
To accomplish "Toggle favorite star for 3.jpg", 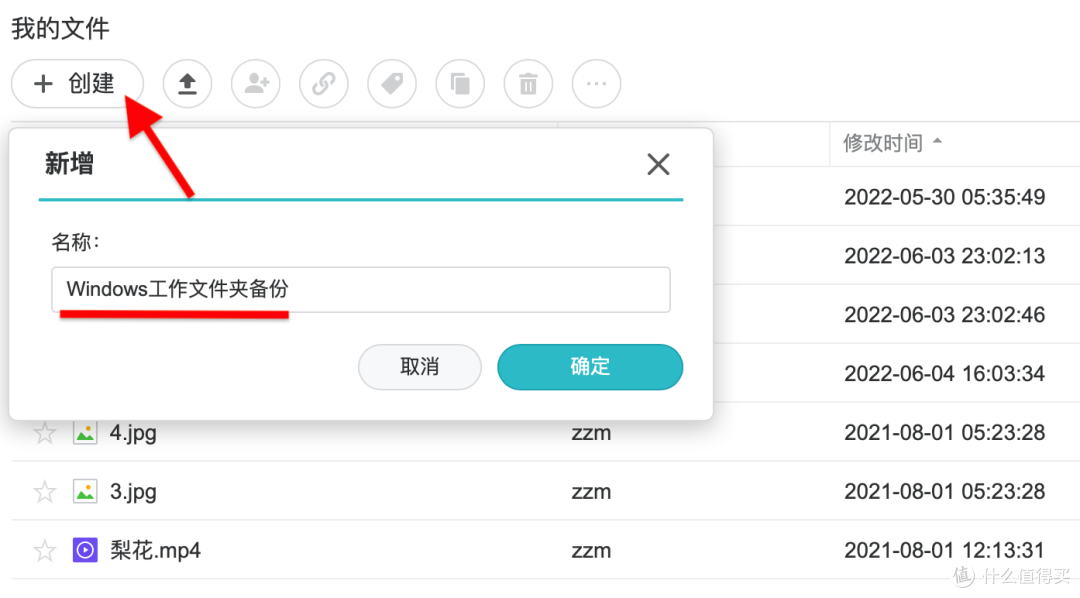I will 44,491.
